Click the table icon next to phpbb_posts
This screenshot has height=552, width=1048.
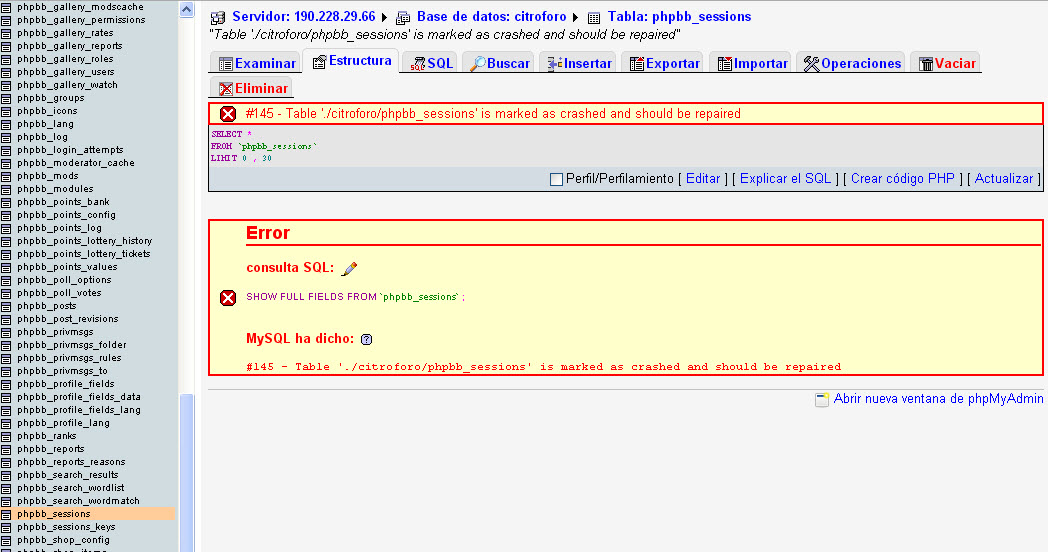click(x=7, y=306)
